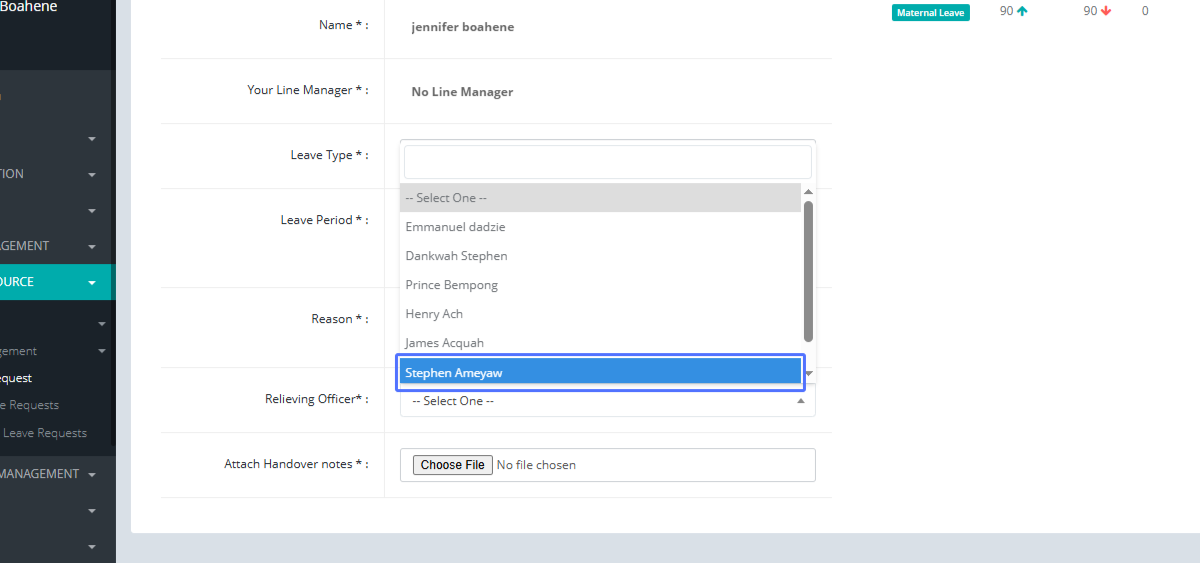Focus the search box in the open dropdown
This screenshot has width=1200, height=563.
click(x=607, y=162)
